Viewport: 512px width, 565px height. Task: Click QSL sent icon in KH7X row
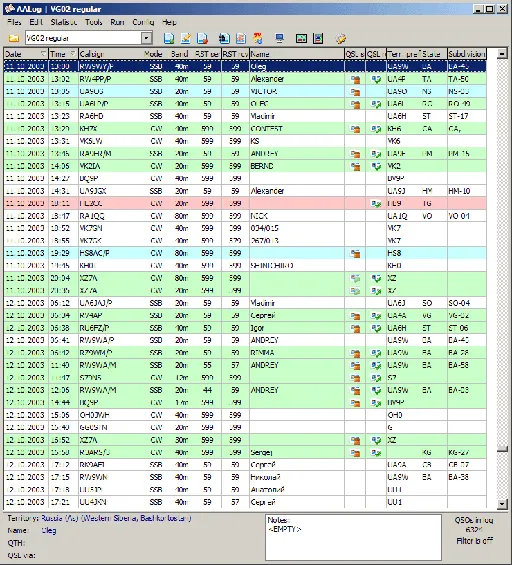pyautogui.click(x=355, y=129)
